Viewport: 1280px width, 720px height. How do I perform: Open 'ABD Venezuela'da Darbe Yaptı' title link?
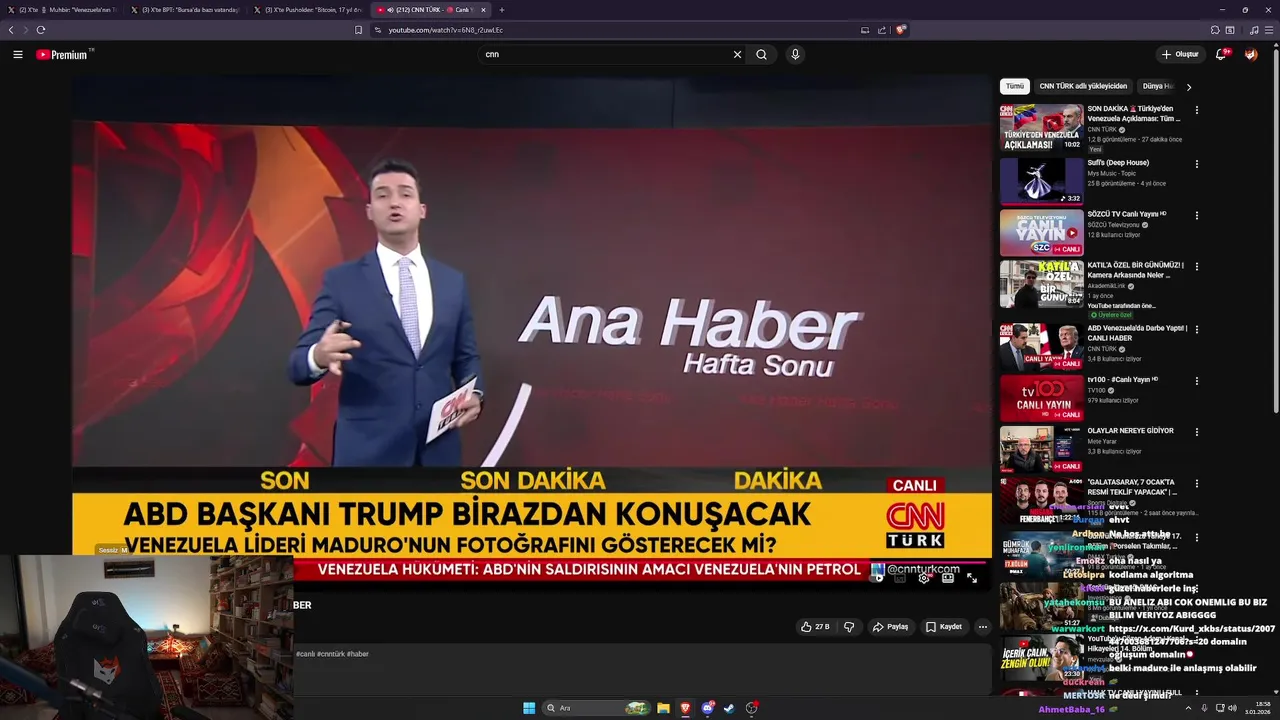coord(1137,333)
